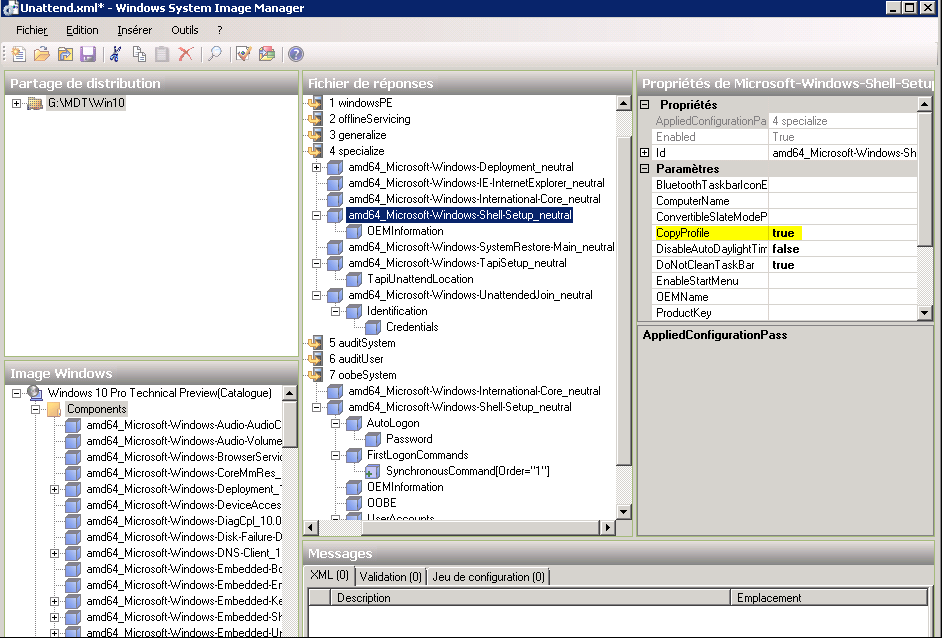Click the properties grid scroll-down arrow
The height and width of the screenshot is (638, 942).
click(x=925, y=312)
